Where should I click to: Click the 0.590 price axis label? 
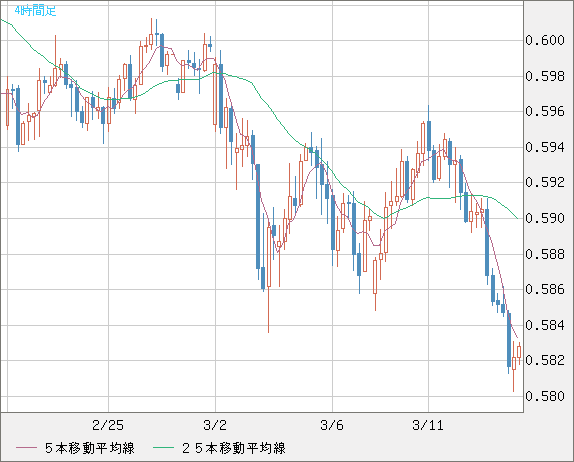pyautogui.click(x=545, y=218)
